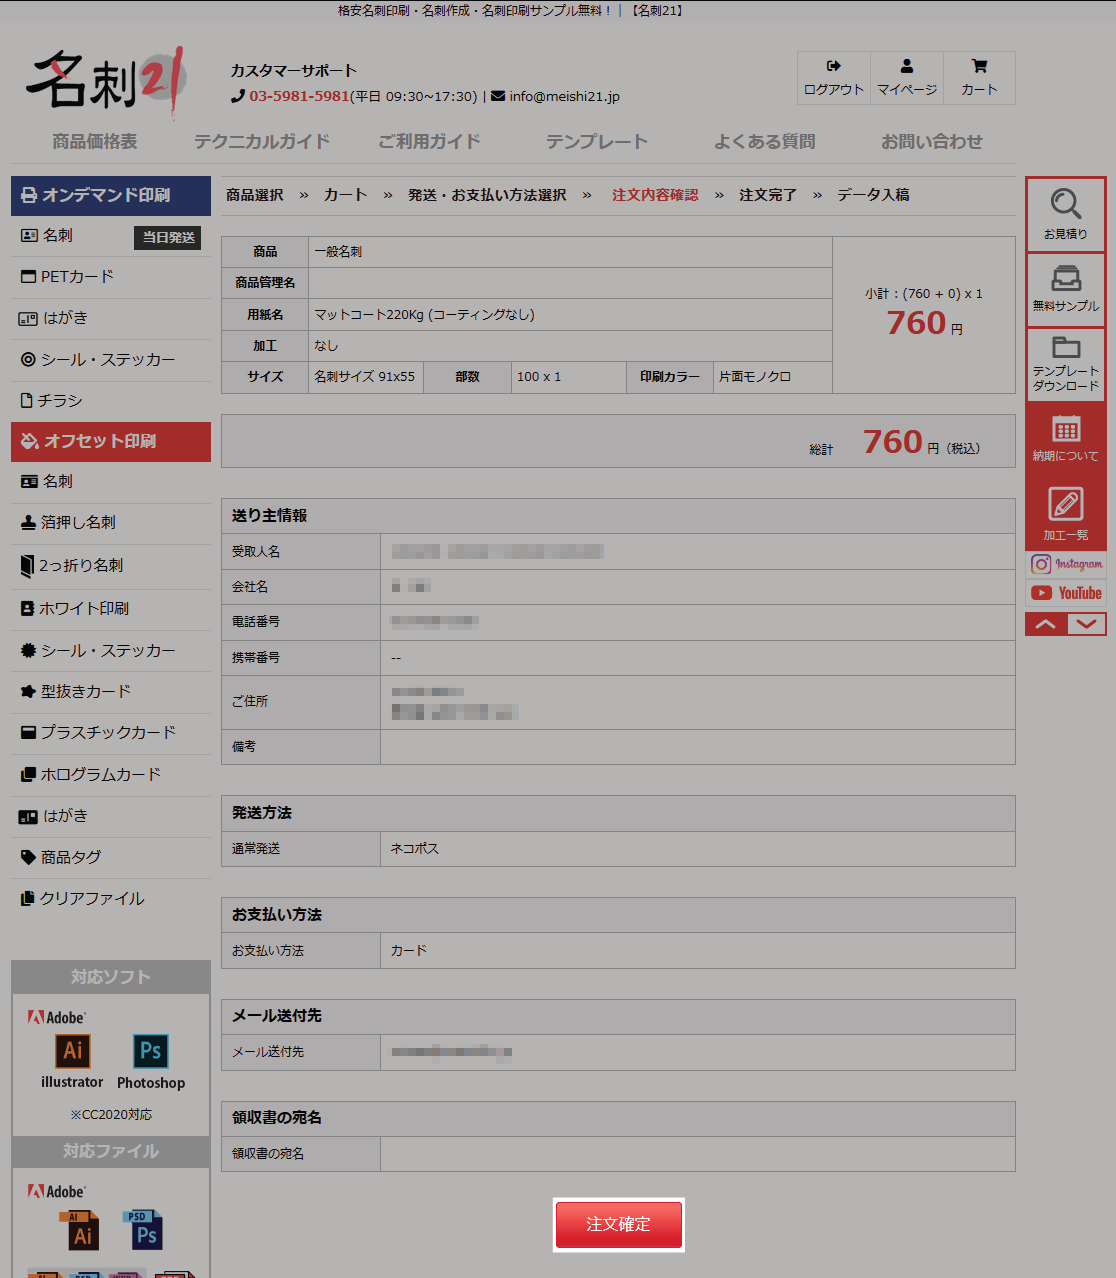This screenshot has height=1278, width=1116.
Task: Click the ※CC2020対応 note
Action: pyautogui.click(x=111, y=1115)
